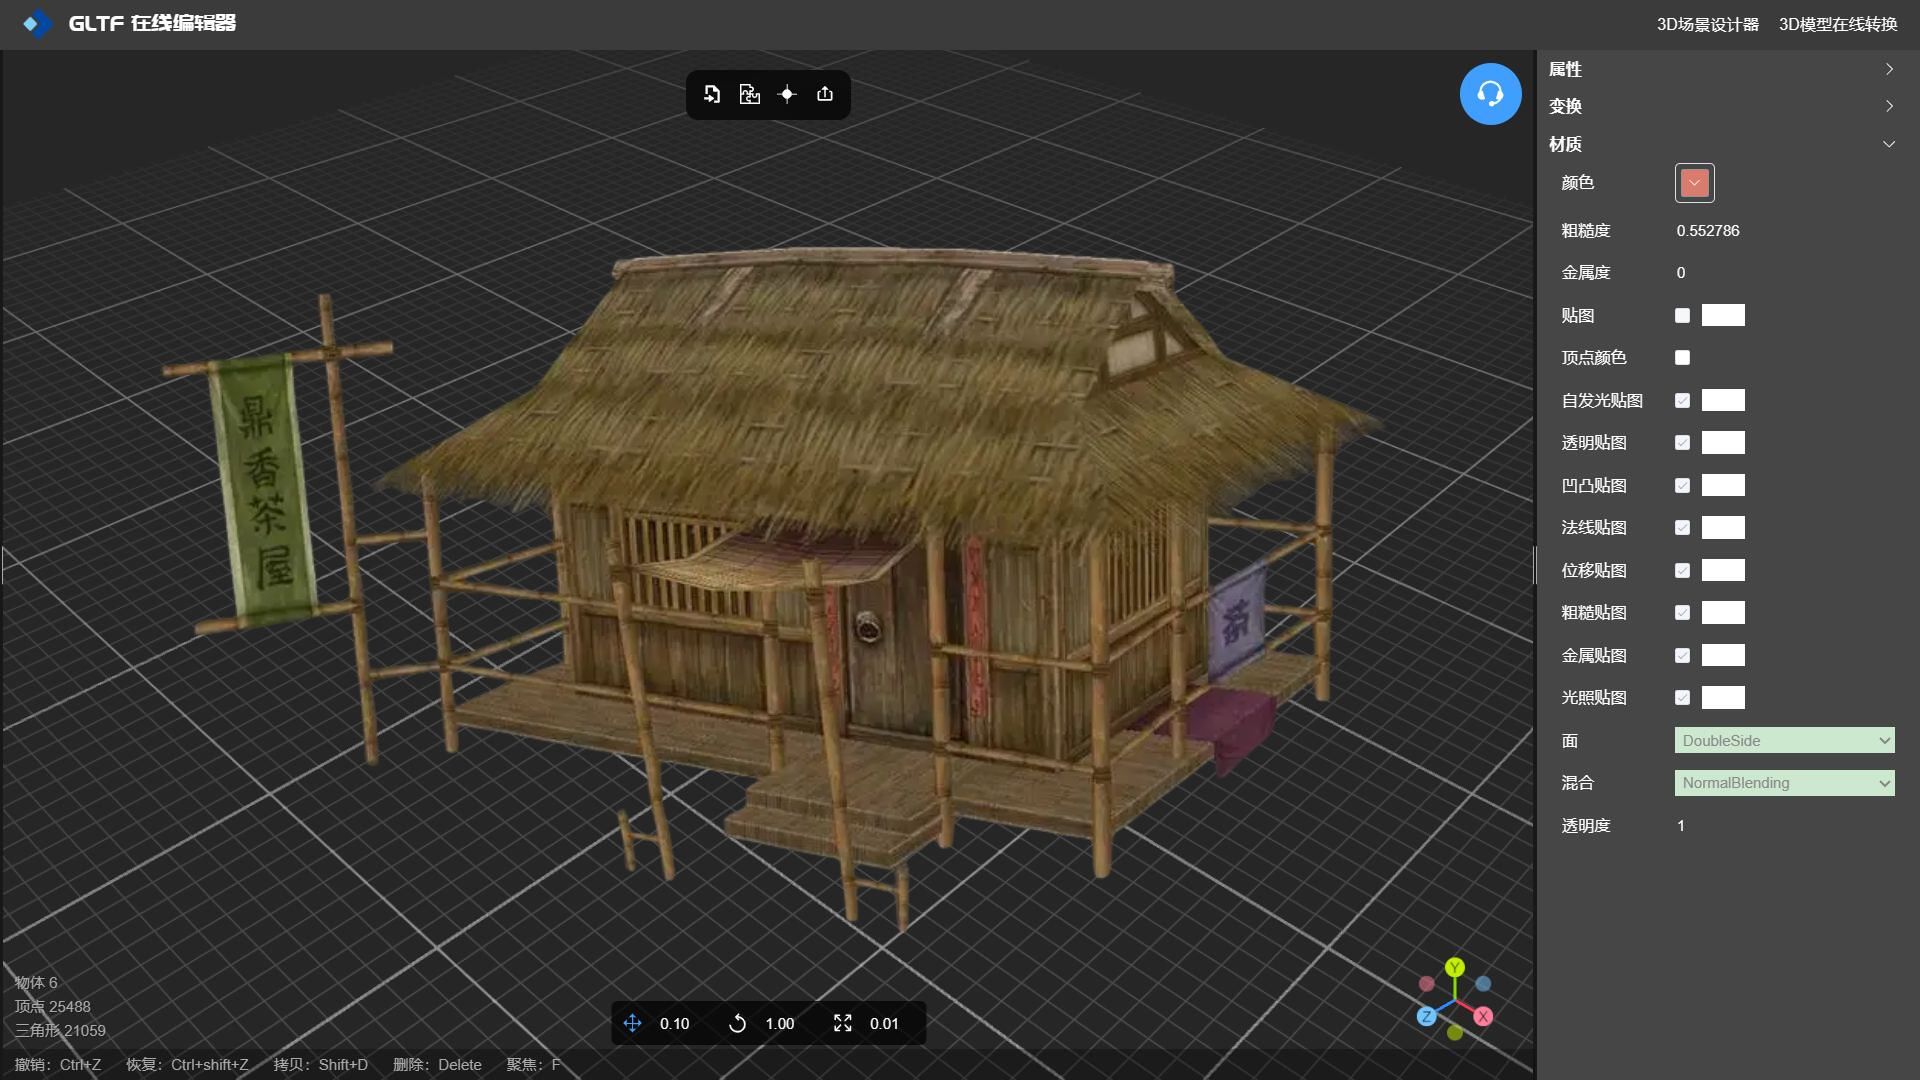Toggle the 光照贴图 checkbox
1920x1080 pixels.
(1682, 697)
